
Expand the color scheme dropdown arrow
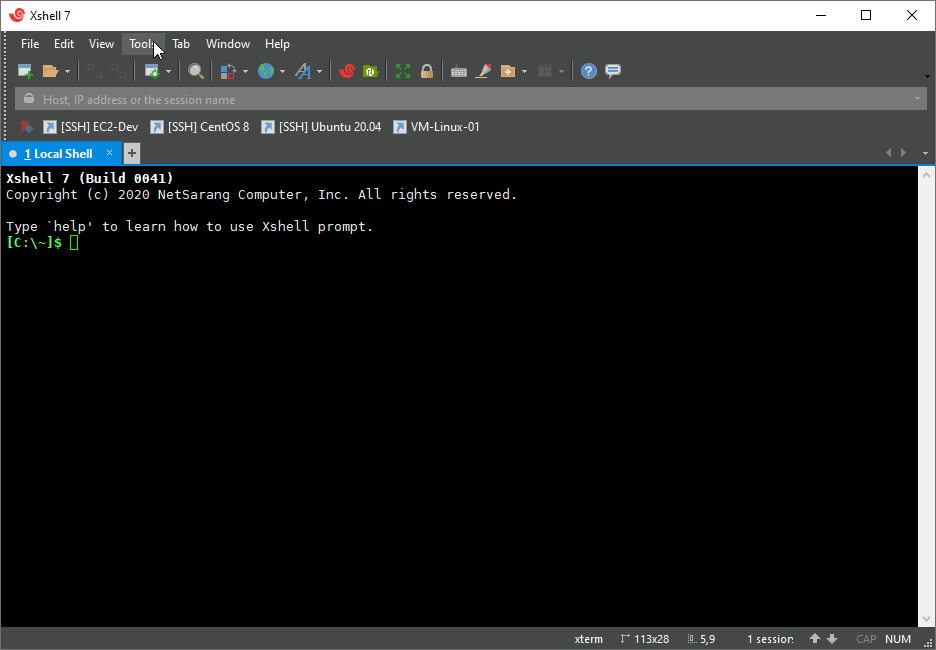[x=245, y=72]
